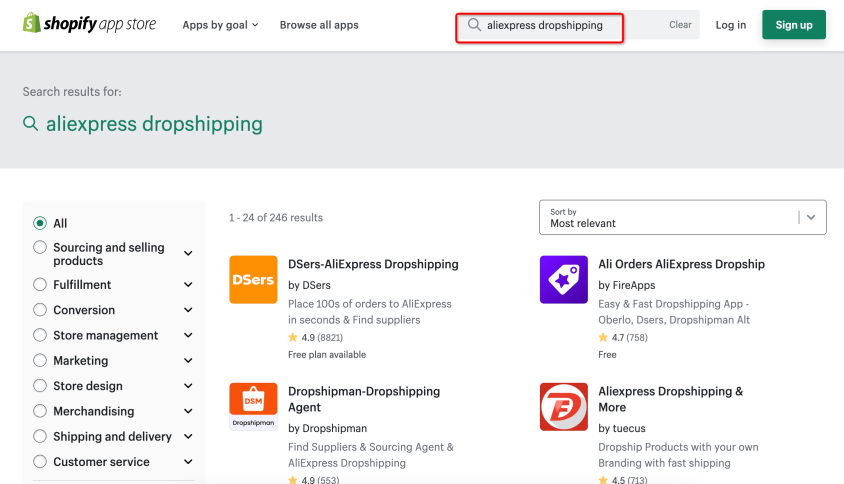The image size is (844, 484).
Task: Open the DSers orange app icon
Action: [x=253, y=279]
